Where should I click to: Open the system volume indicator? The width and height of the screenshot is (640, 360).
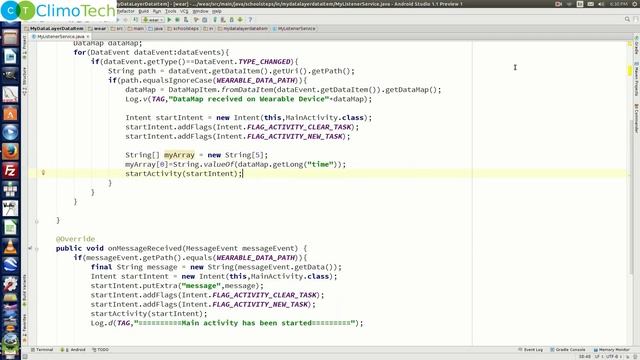601,4
